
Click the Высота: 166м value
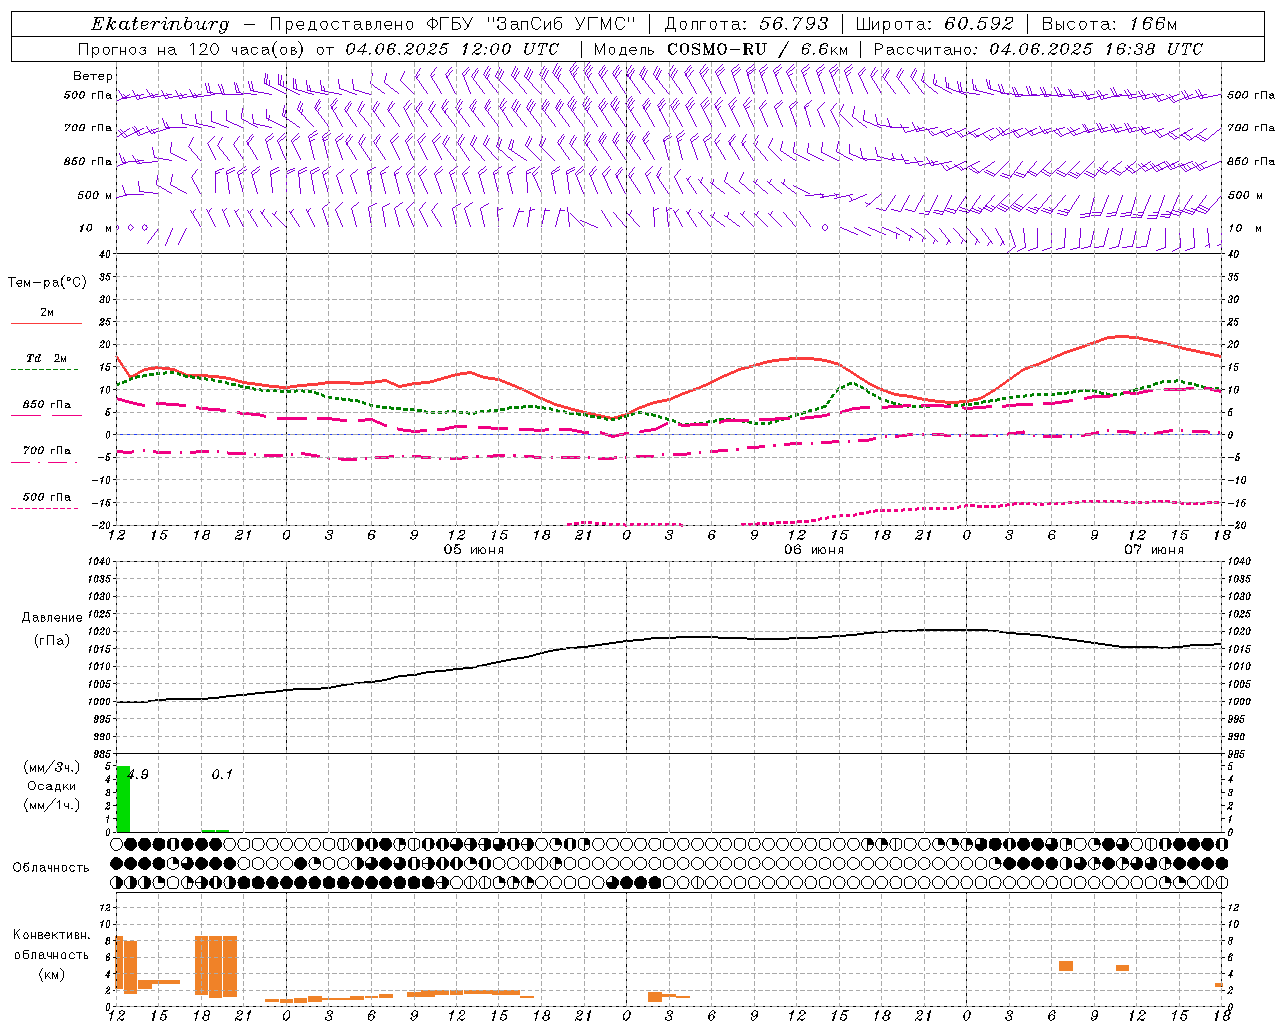(x=1109, y=24)
